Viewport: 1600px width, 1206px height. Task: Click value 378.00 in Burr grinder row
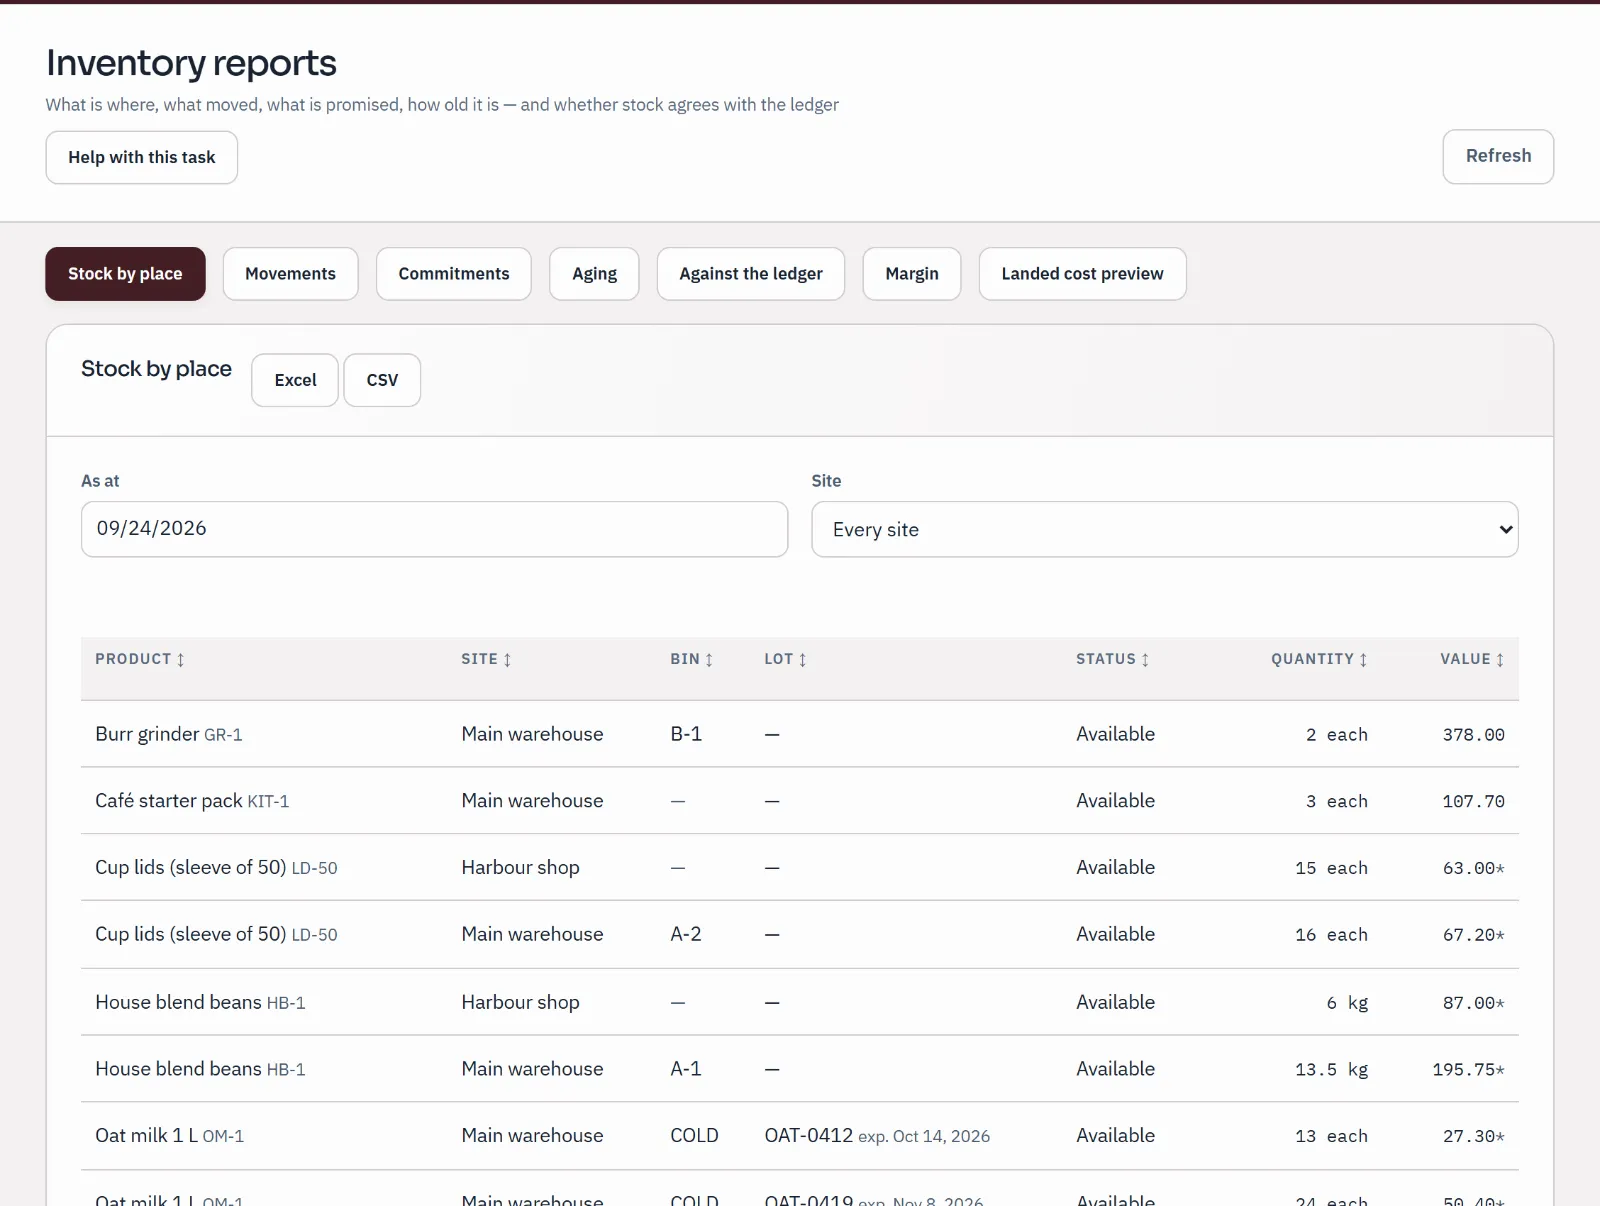pyautogui.click(x=1473, y=735)
